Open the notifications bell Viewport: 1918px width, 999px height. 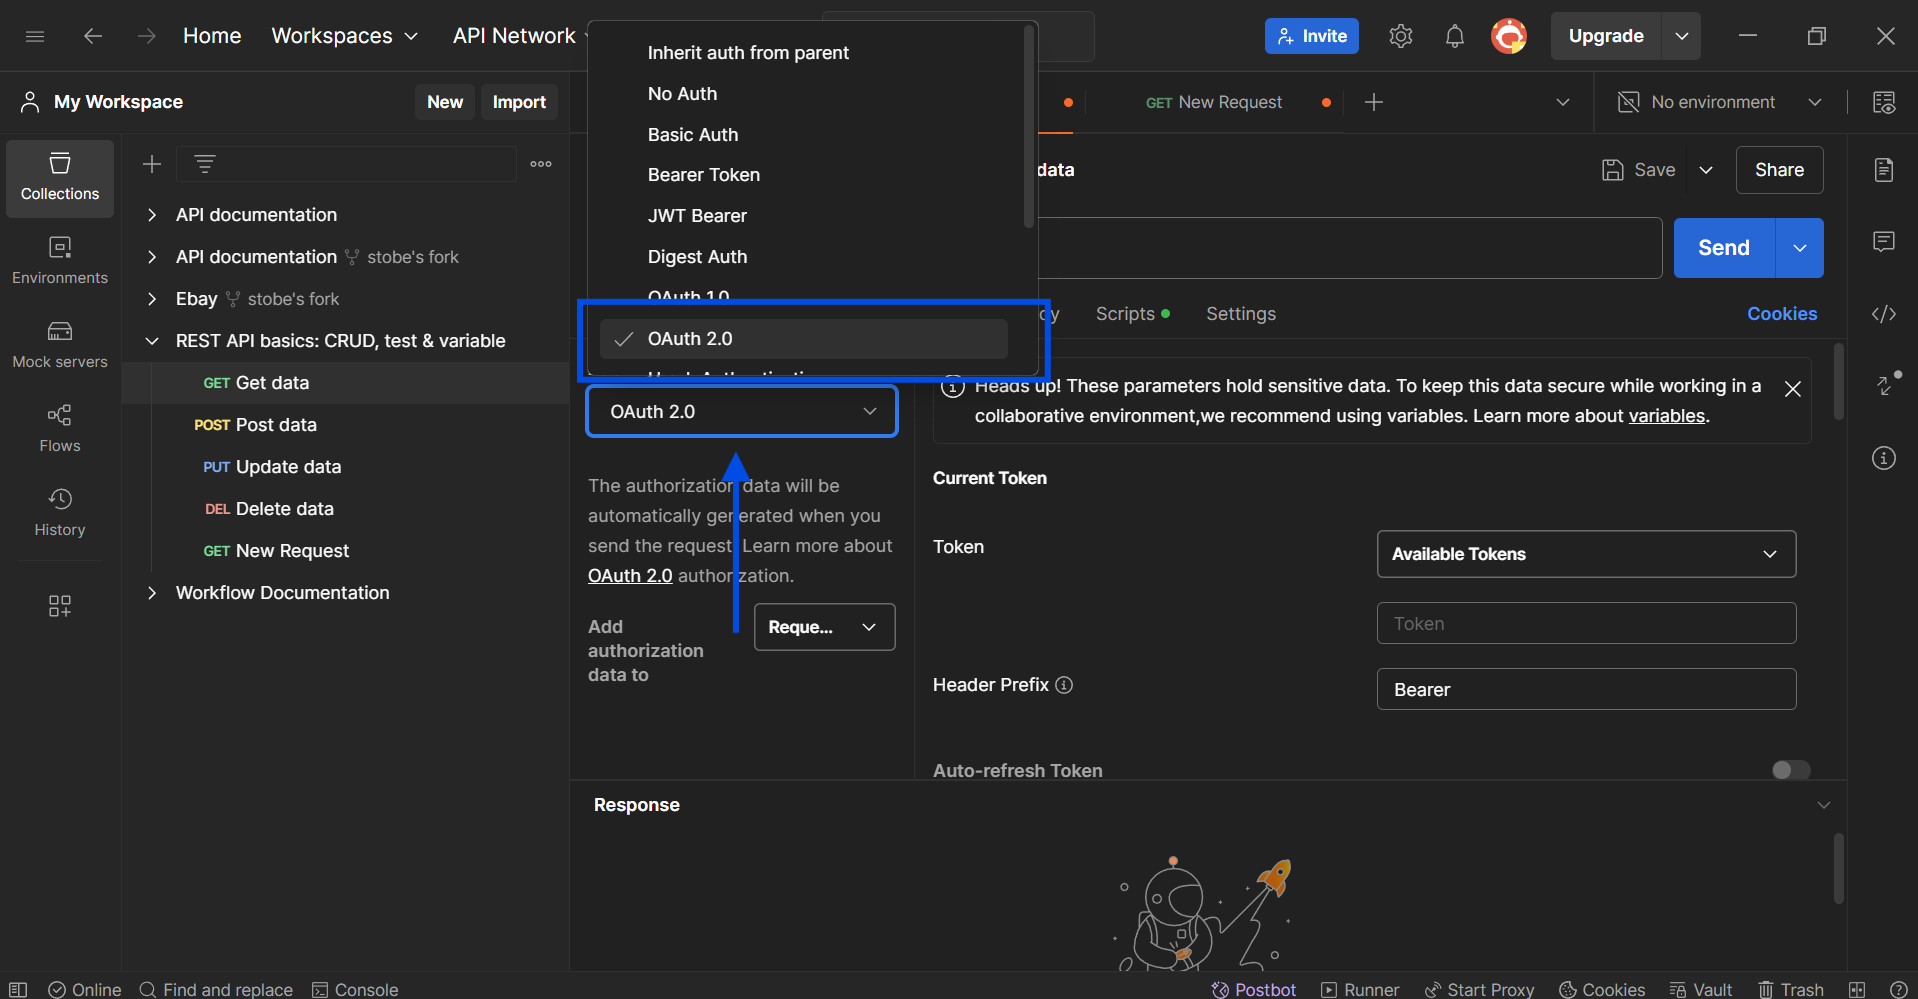pyautogui.click(x=1455, y=36)
